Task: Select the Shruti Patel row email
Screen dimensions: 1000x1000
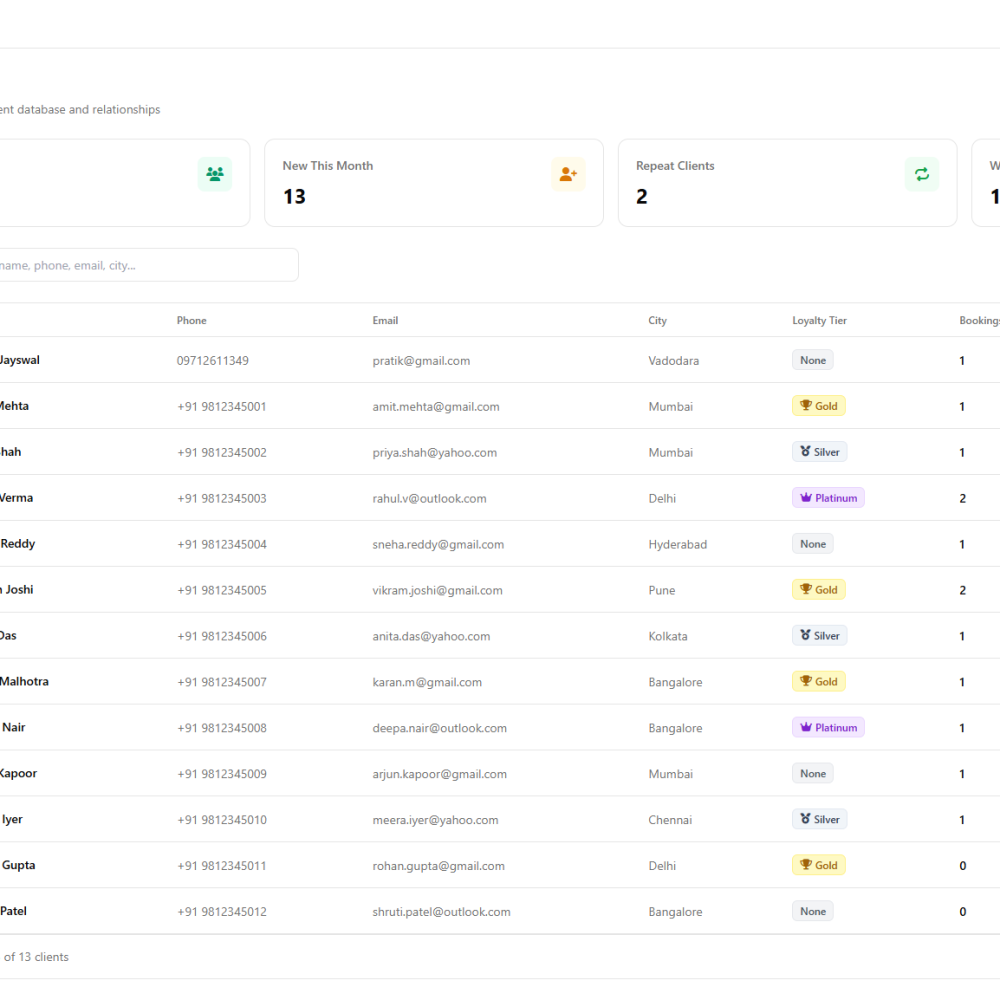Action: 441,912
